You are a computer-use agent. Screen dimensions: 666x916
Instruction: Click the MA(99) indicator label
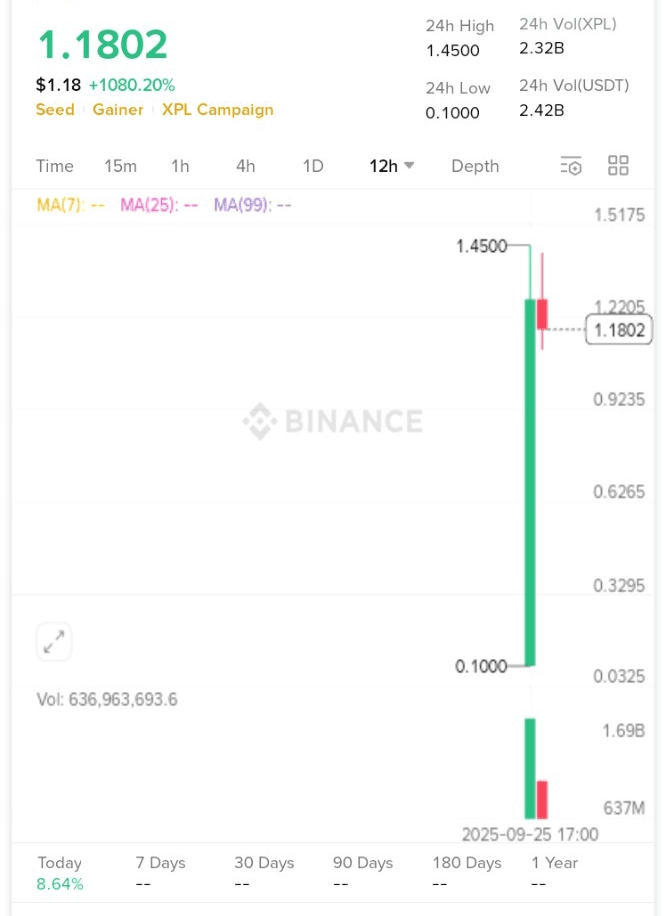(x=252, y=205)
